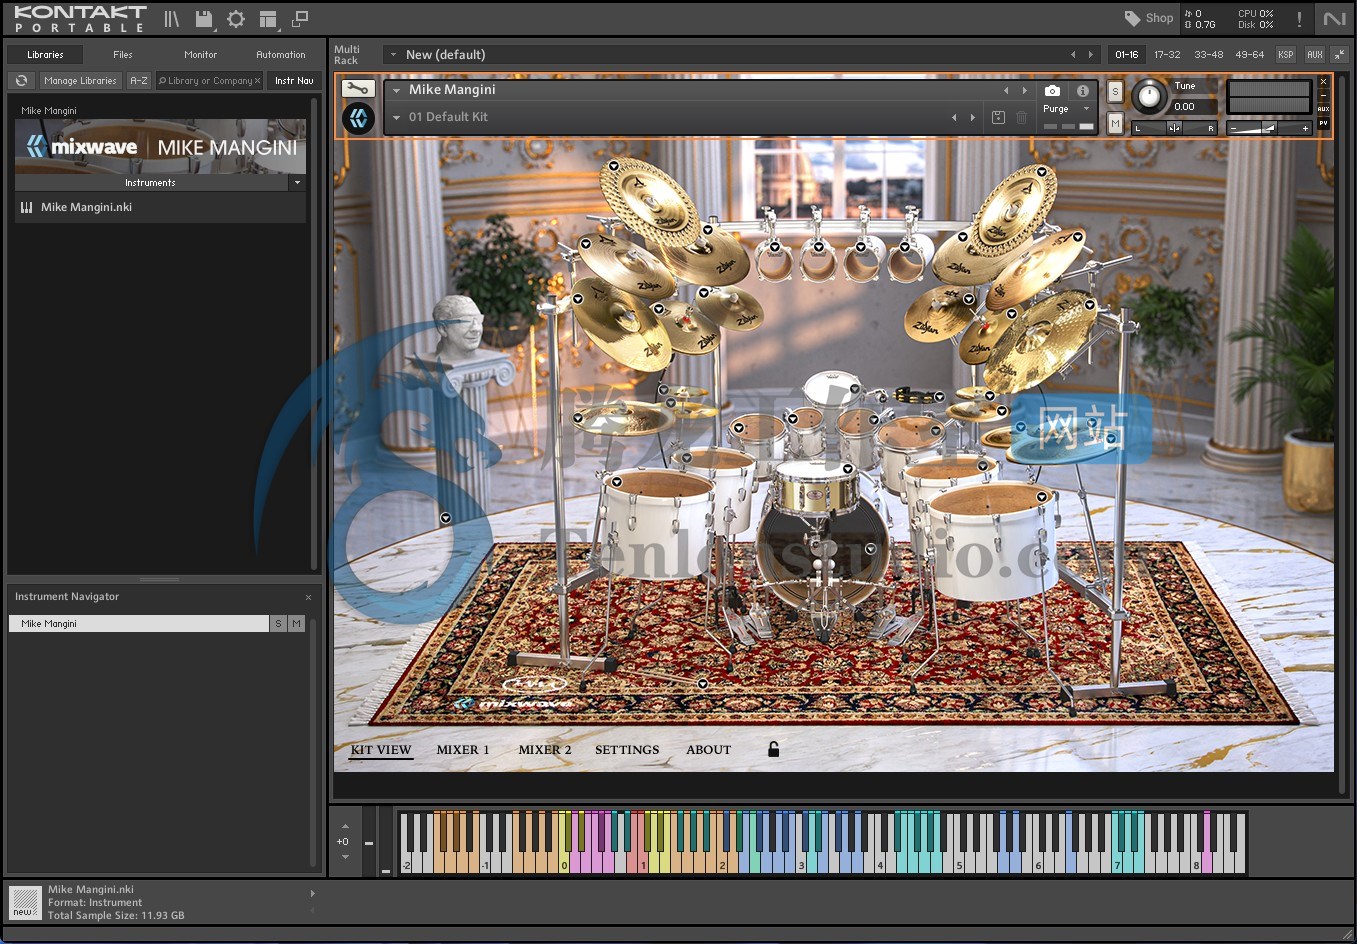Viewport: 1357px width, 944px height.
Task: Clear the library search field
Action: coord(257,81)
